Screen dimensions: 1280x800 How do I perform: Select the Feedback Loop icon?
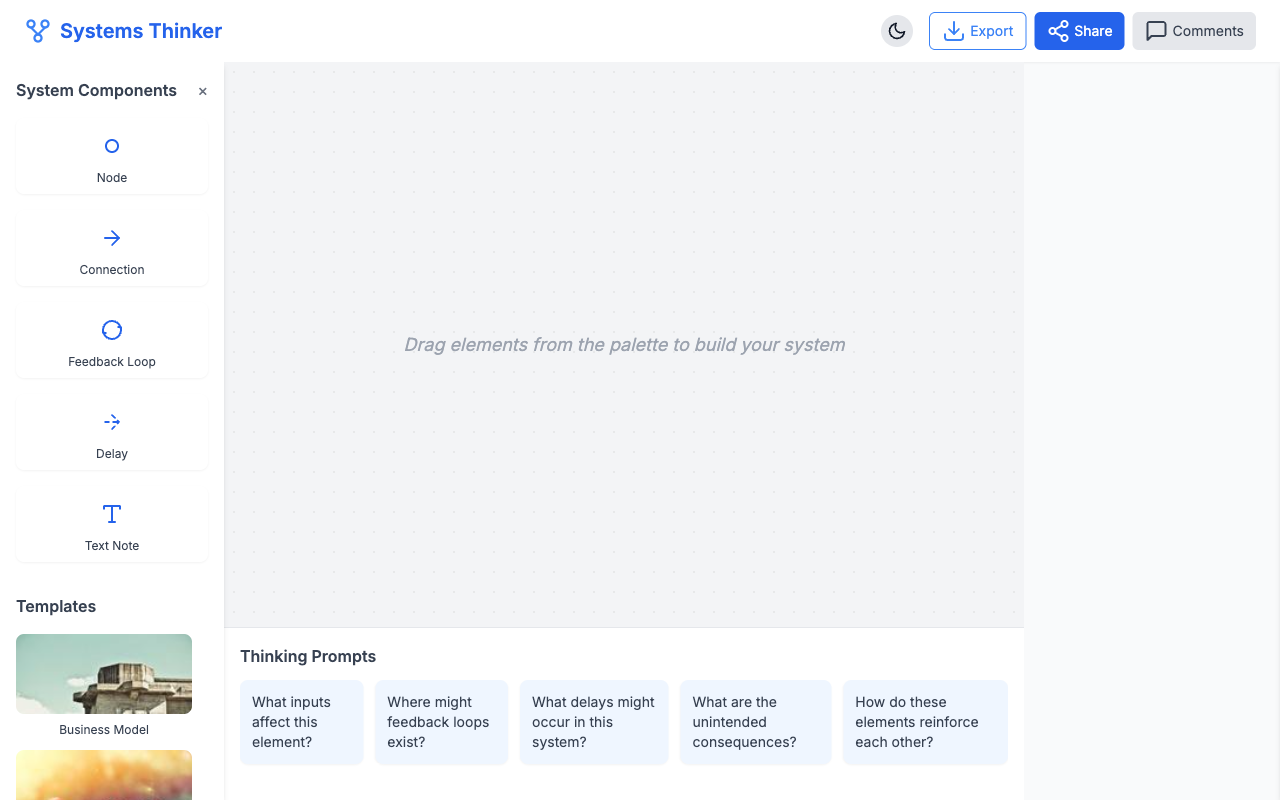tap(111, 330)
